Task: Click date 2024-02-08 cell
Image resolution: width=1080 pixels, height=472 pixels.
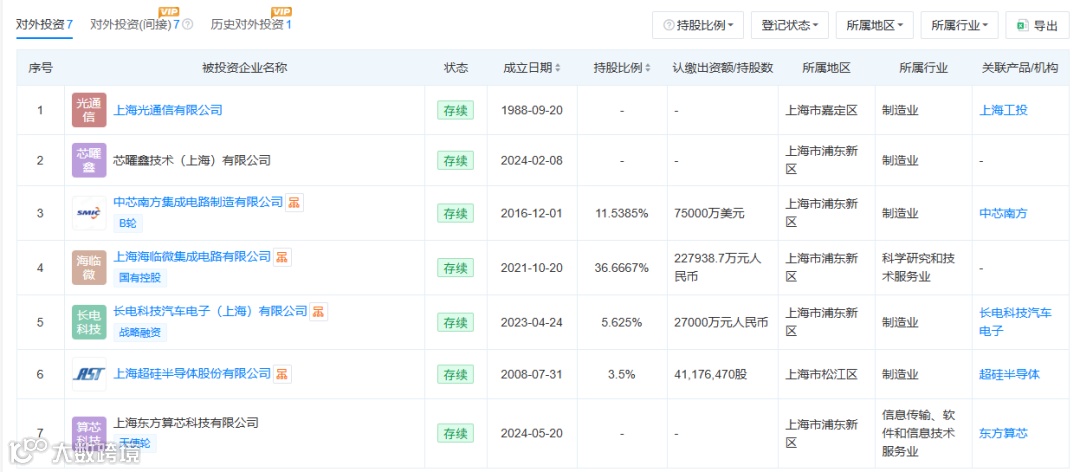Action: tap(531, 161)
